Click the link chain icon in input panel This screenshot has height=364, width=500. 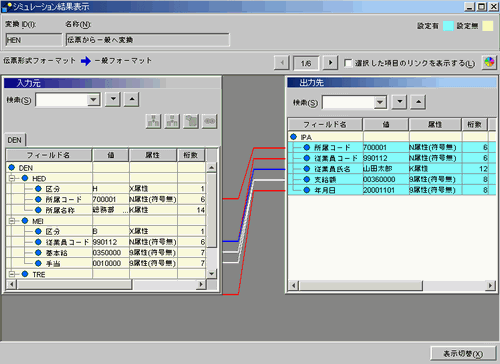(209, 121)
